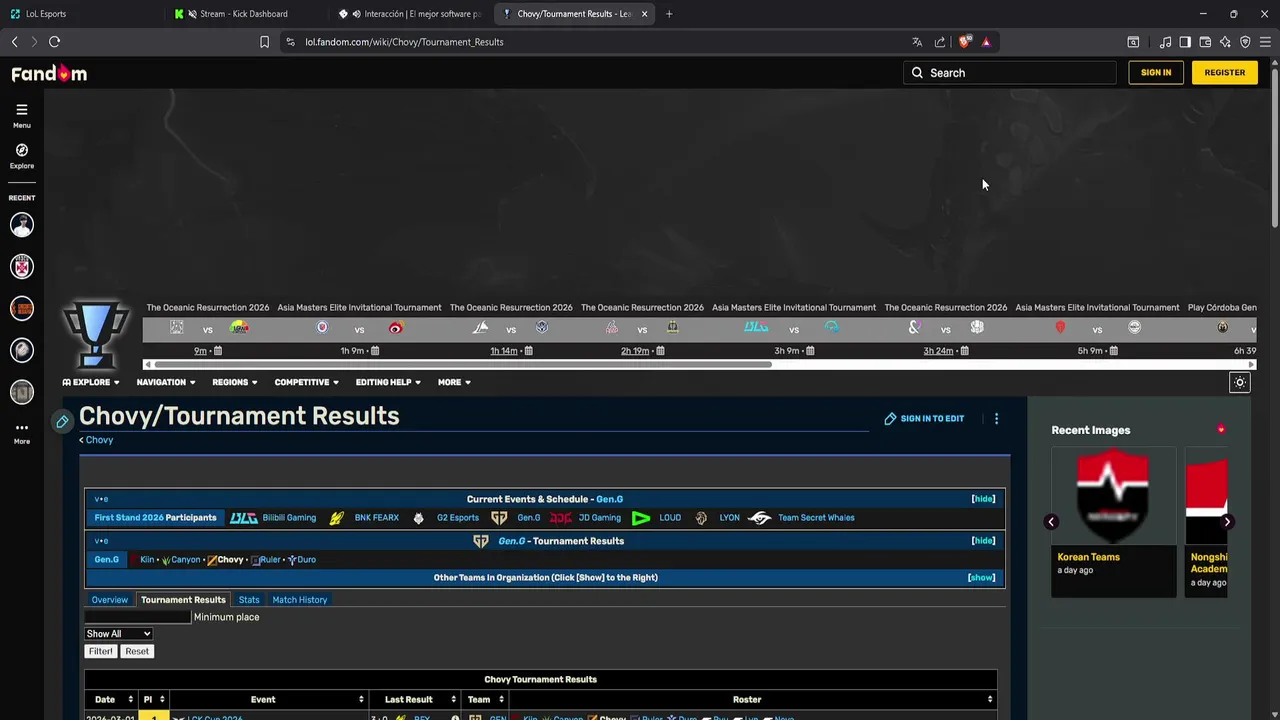Open the Explore compass icon in sidebar
Screen dimensions: 1280x720
pos(22,150)
